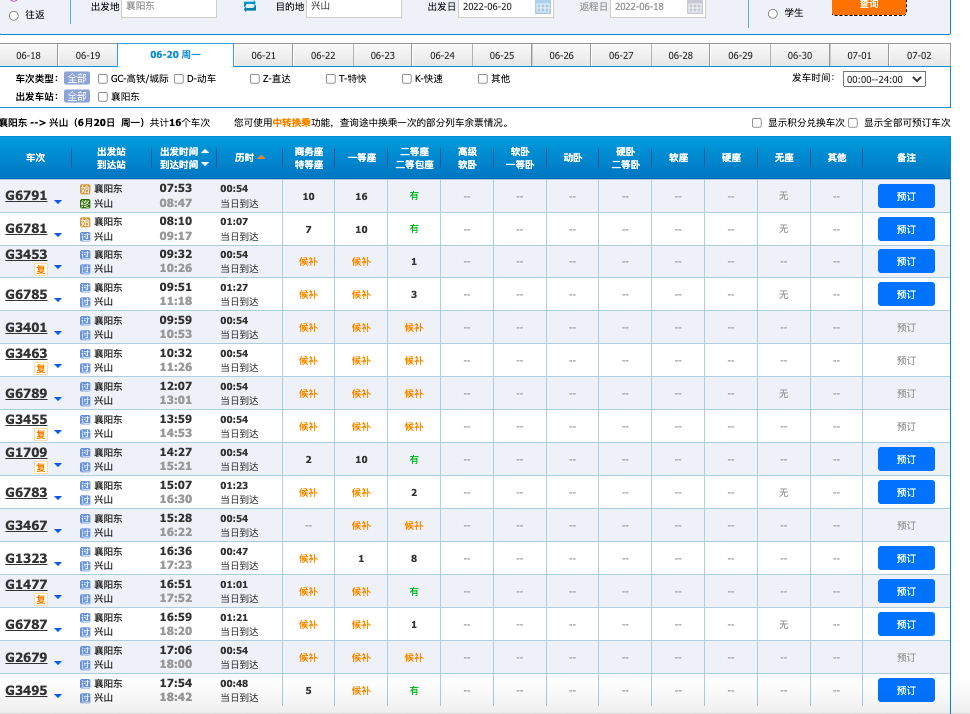Click 有 in G1477 二等座 cell

pyautogui.click(x=414, y=591)
